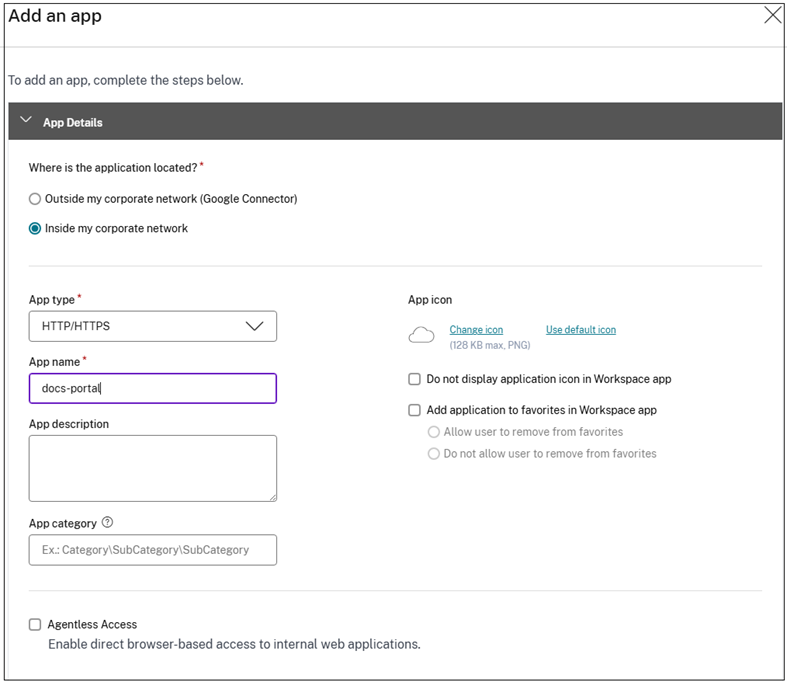Click '(128 KB max, PNG)' hint text

pyautogui.click(x=490, y=345)
